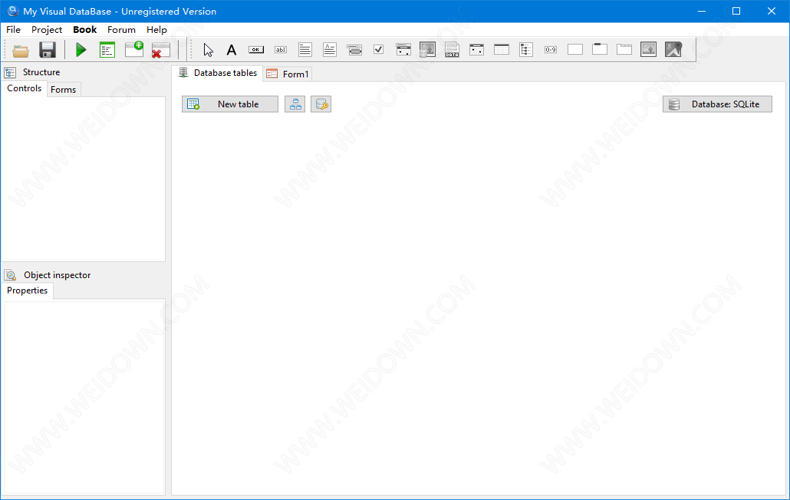Close the My Visual DataBase window
The width and height of the screenshot is (790, 500).
pos(771,11)
